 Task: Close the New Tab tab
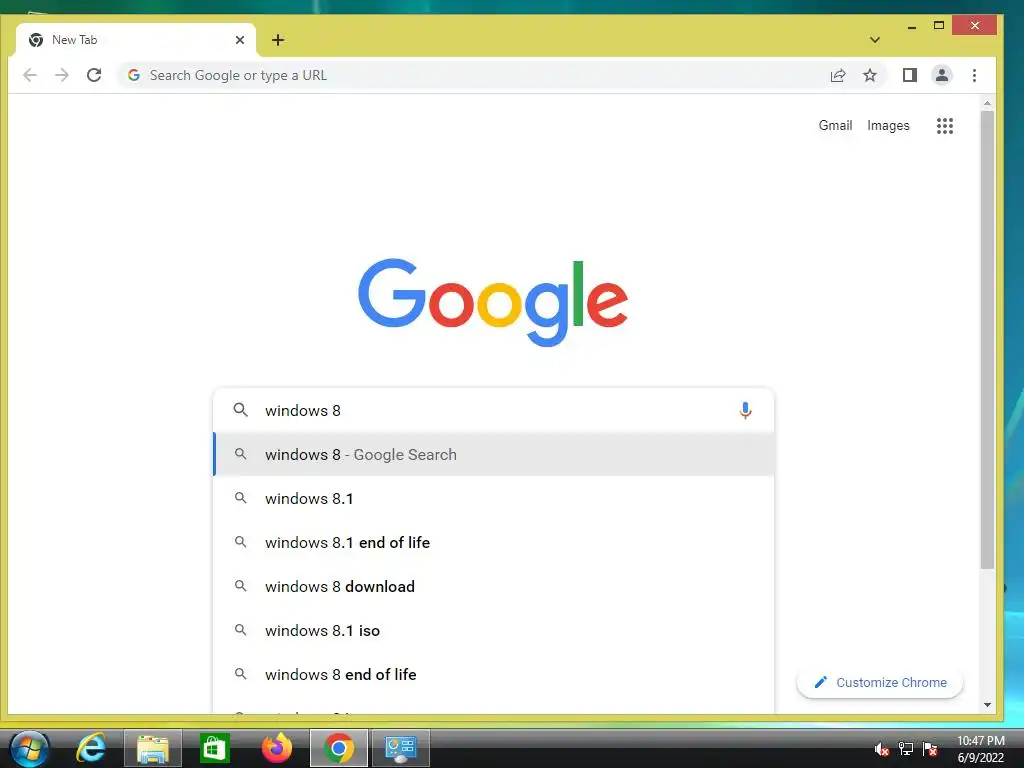click(x=240, y=40)
